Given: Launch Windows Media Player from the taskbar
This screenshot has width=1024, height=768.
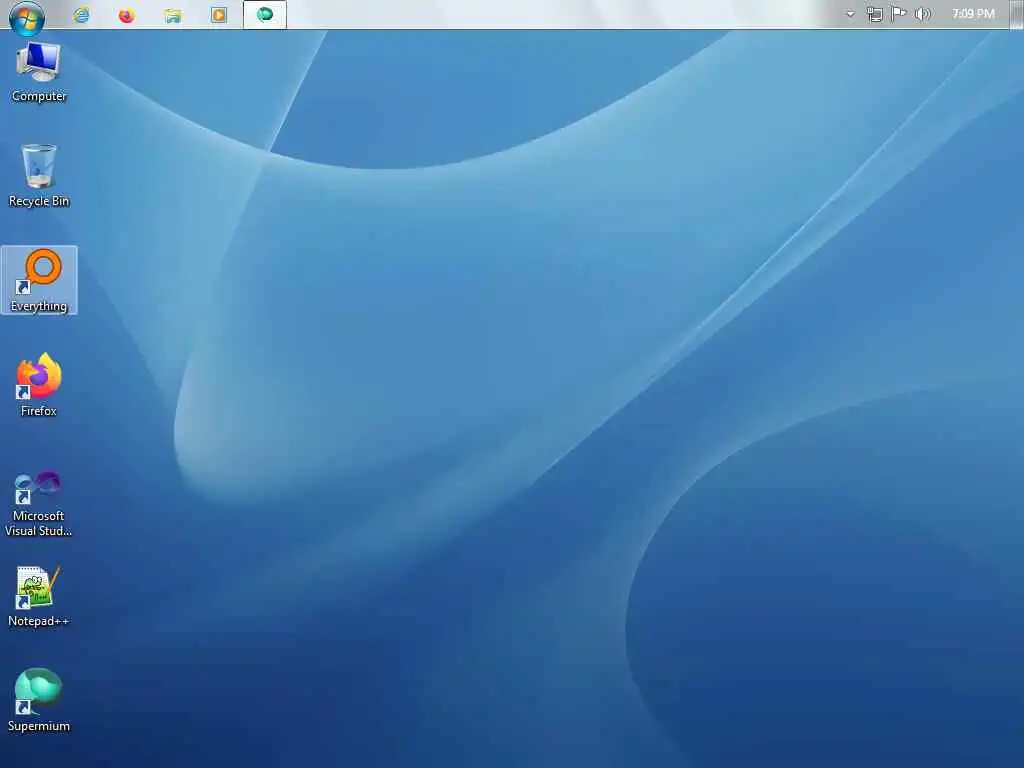Looking at the screenshot, I should click(219, 14).
